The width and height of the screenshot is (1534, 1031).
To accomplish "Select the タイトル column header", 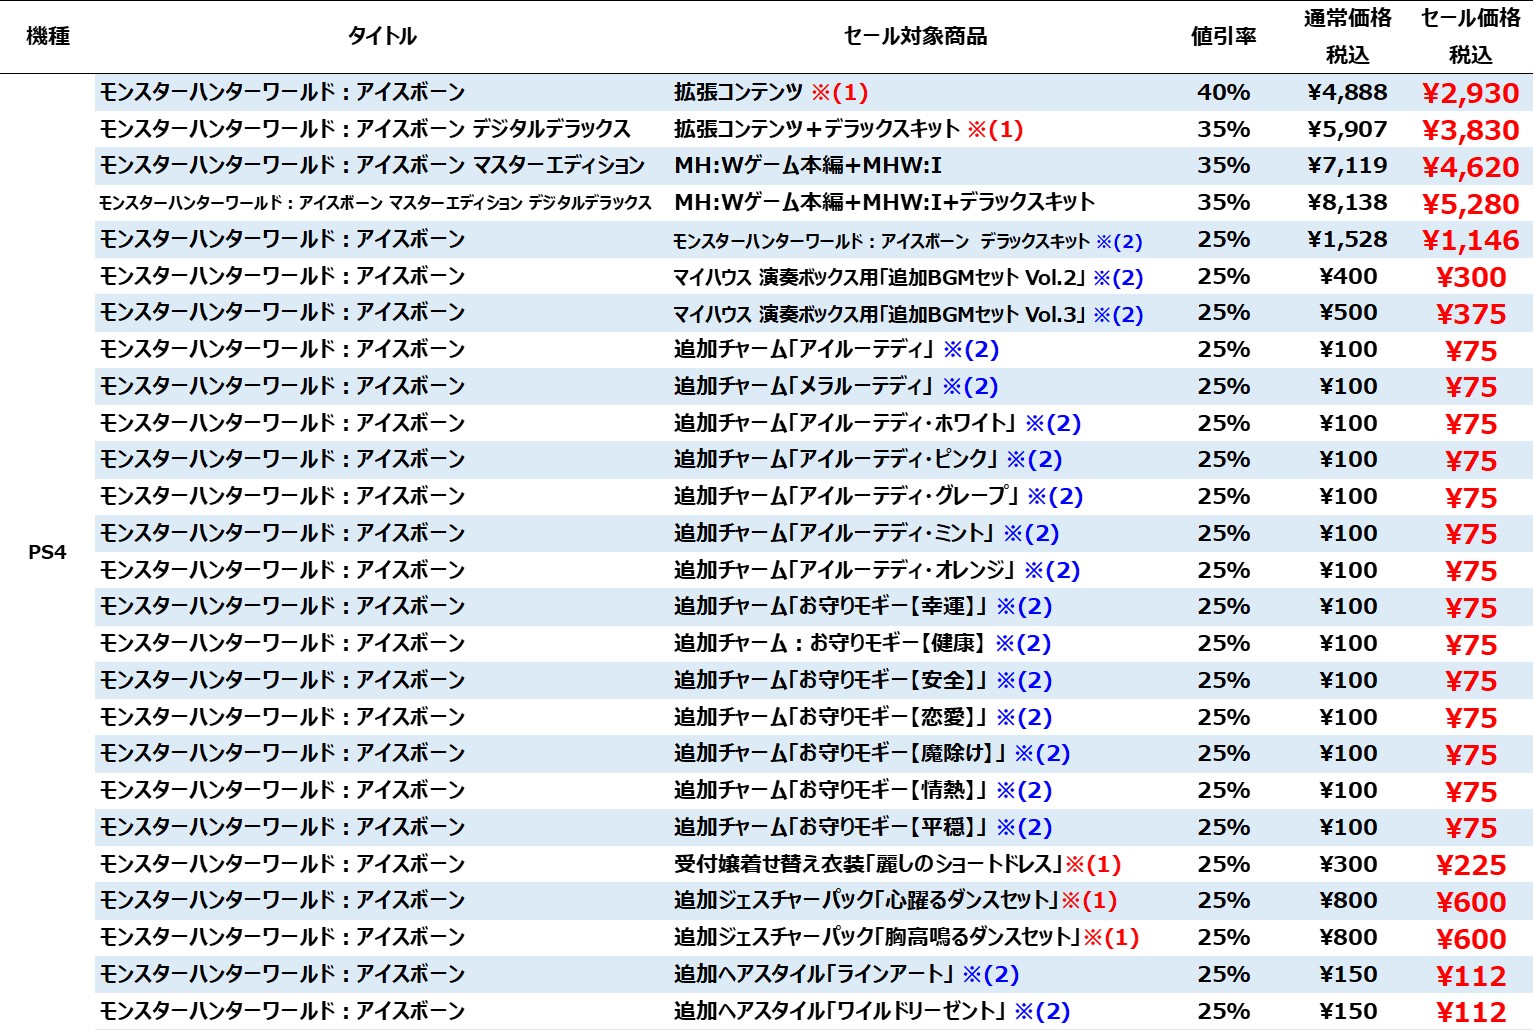I will coord(382,36).
